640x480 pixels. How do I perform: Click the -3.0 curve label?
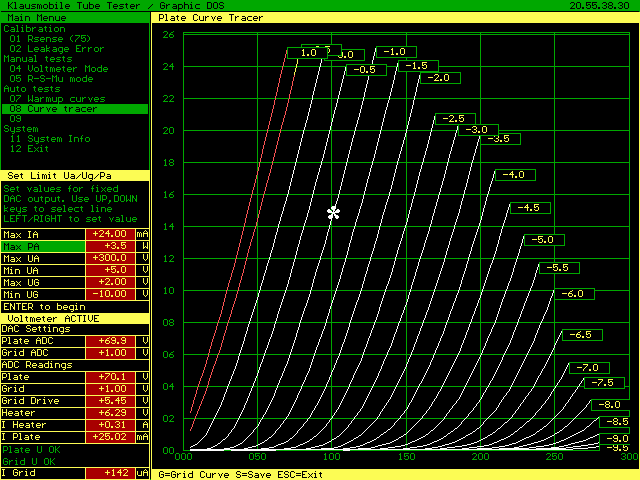point(478,130)
